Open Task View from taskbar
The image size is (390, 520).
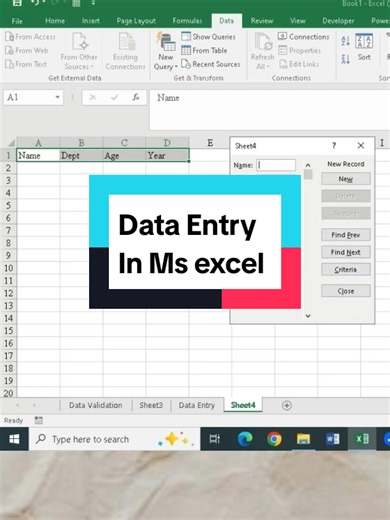pos(215,439)
